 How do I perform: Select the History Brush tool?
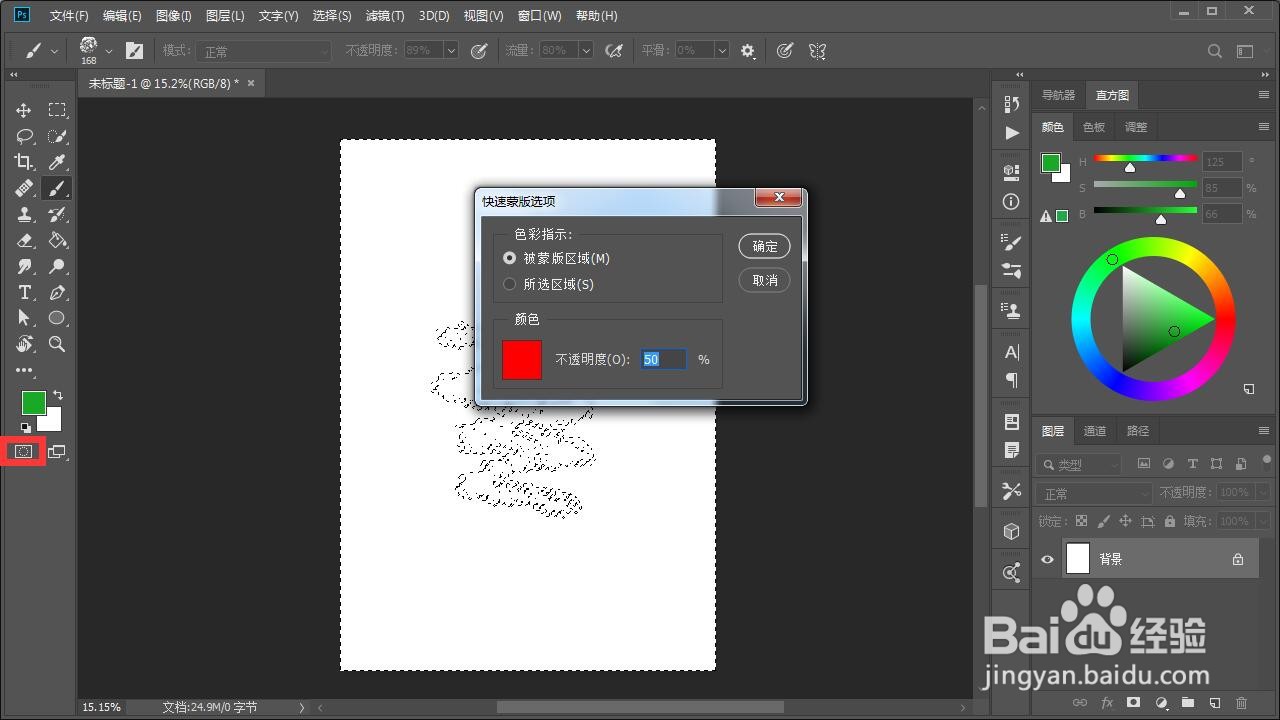click(58, 214)
